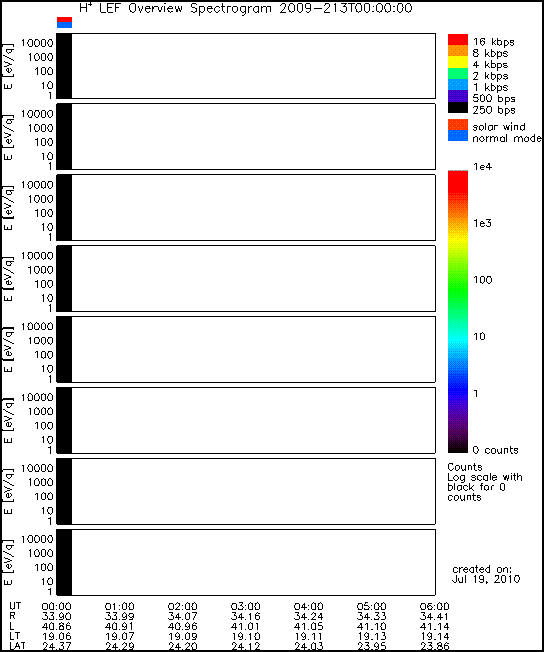
Task: Click the R value 34.33
Action: [x=371, y=617]
